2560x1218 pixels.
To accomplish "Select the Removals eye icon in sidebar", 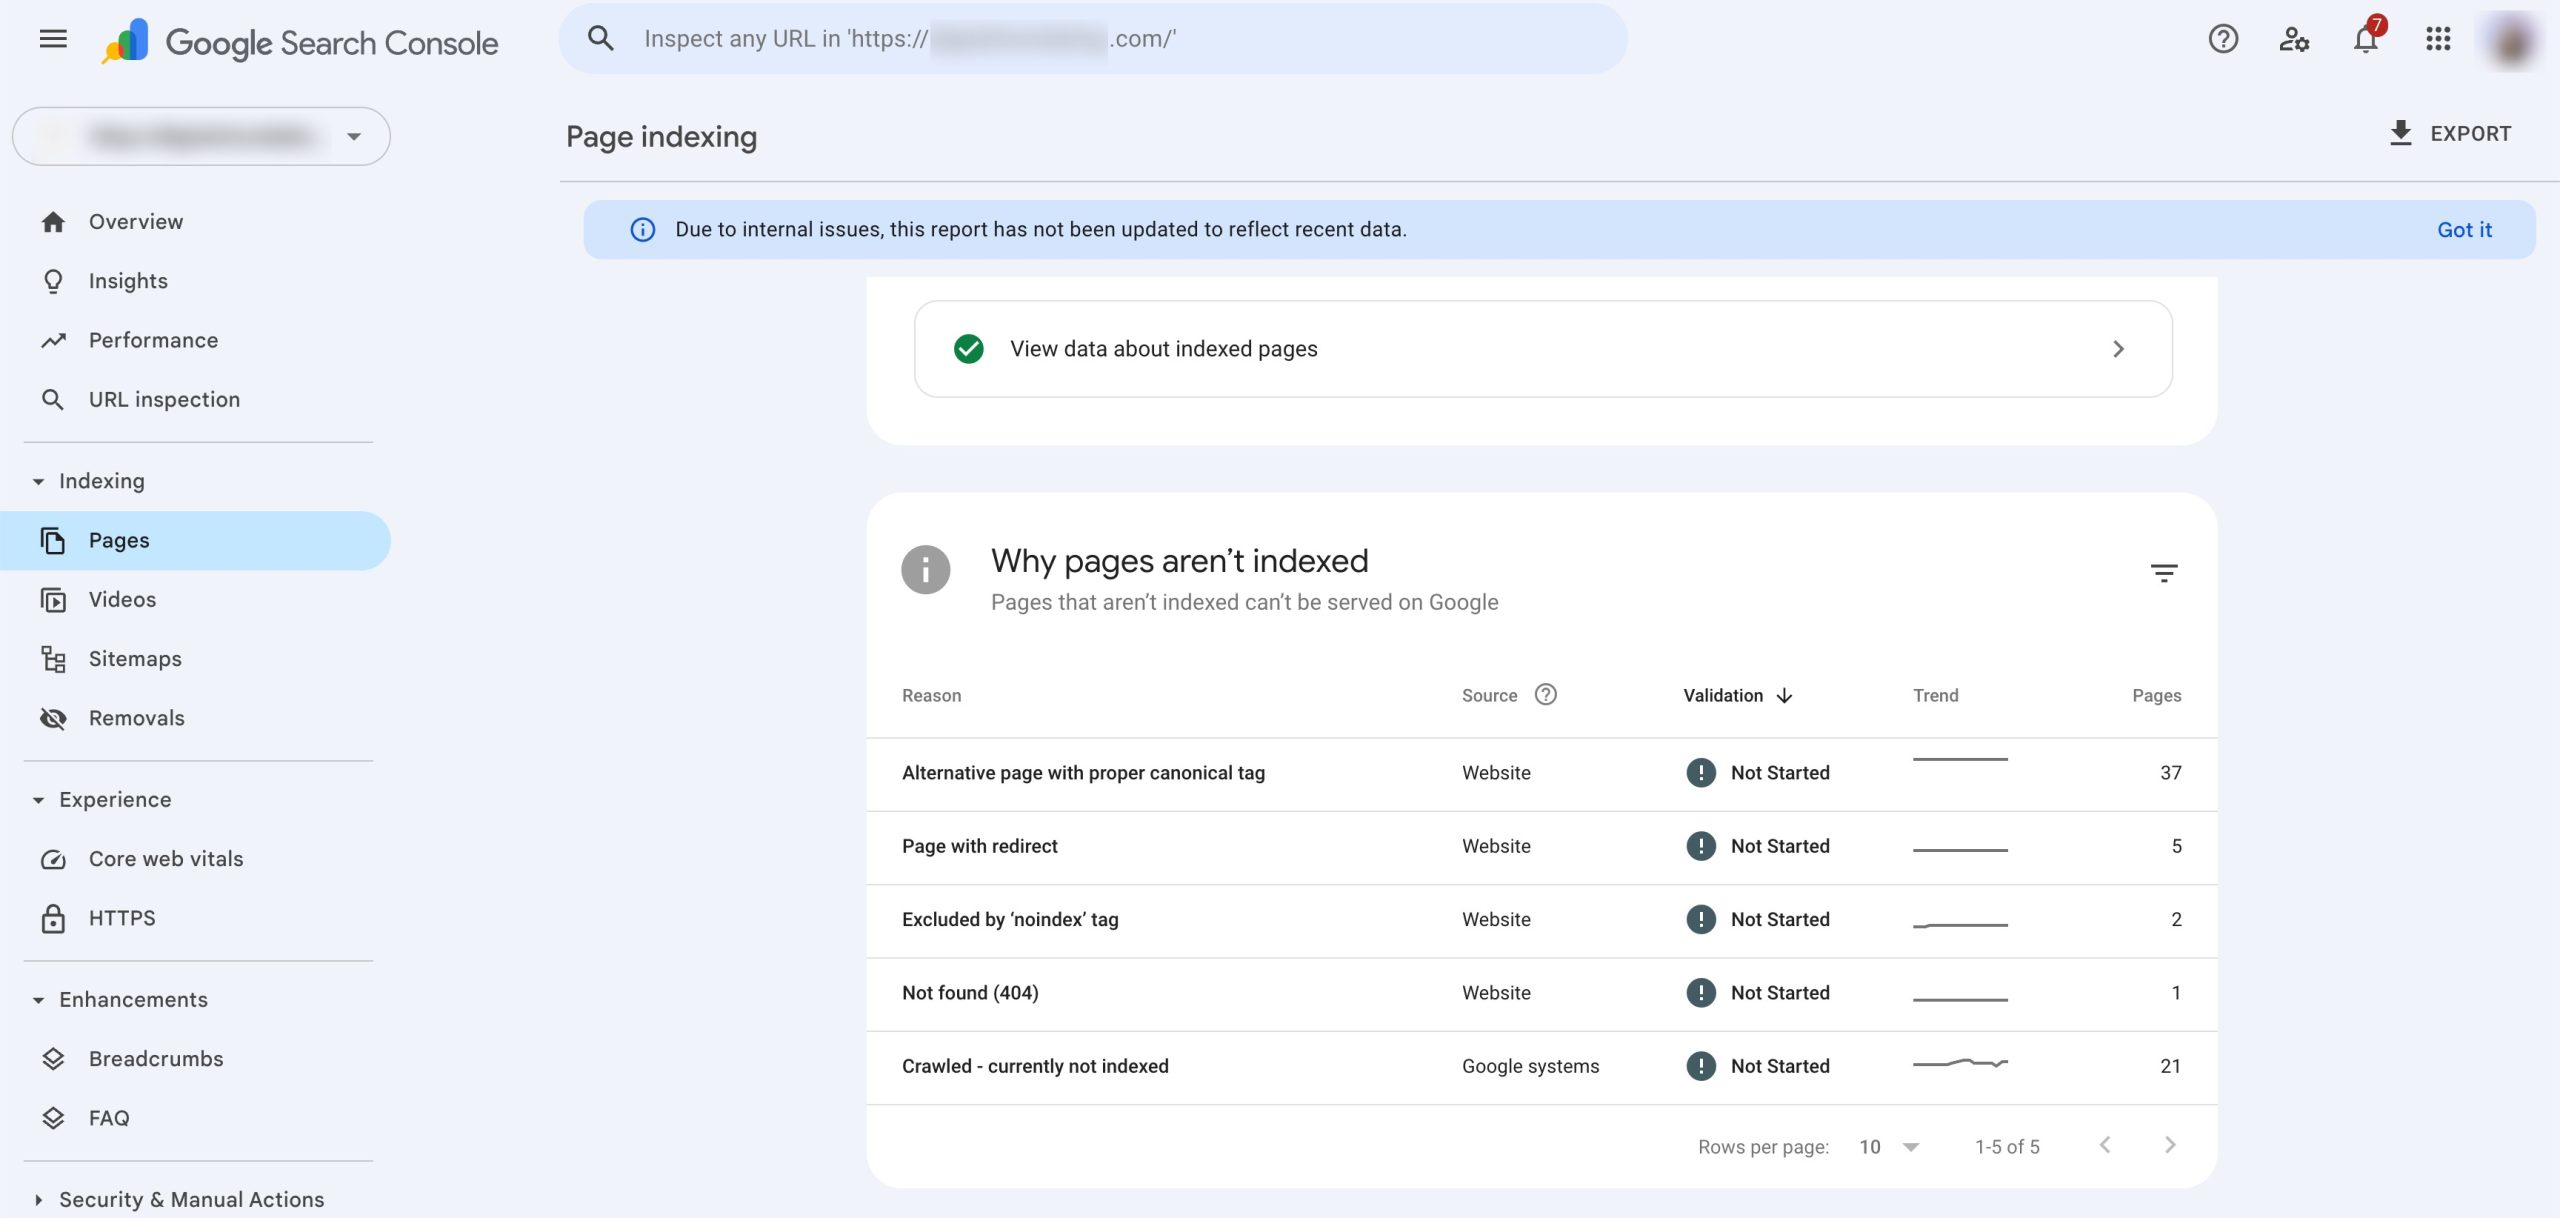I will pyautogui.click(x=55, y=717).
